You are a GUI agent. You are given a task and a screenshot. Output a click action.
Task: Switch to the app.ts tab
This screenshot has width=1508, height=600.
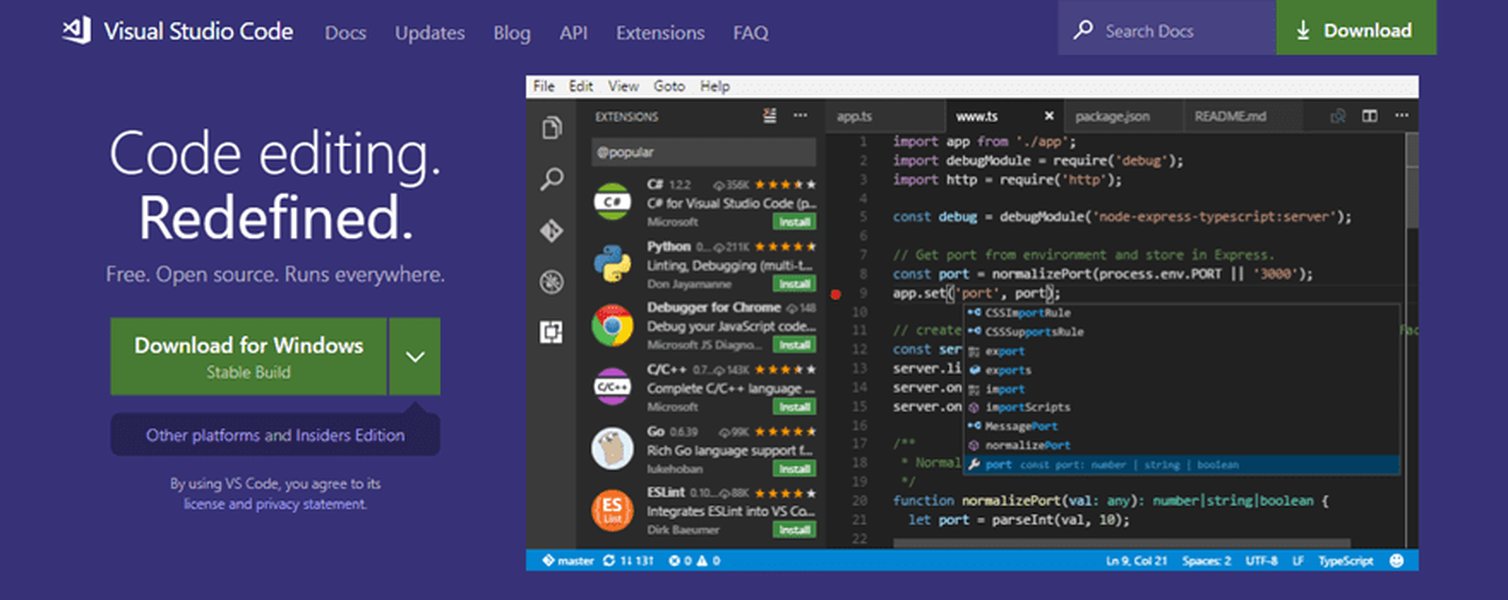[x=884, y=116]
